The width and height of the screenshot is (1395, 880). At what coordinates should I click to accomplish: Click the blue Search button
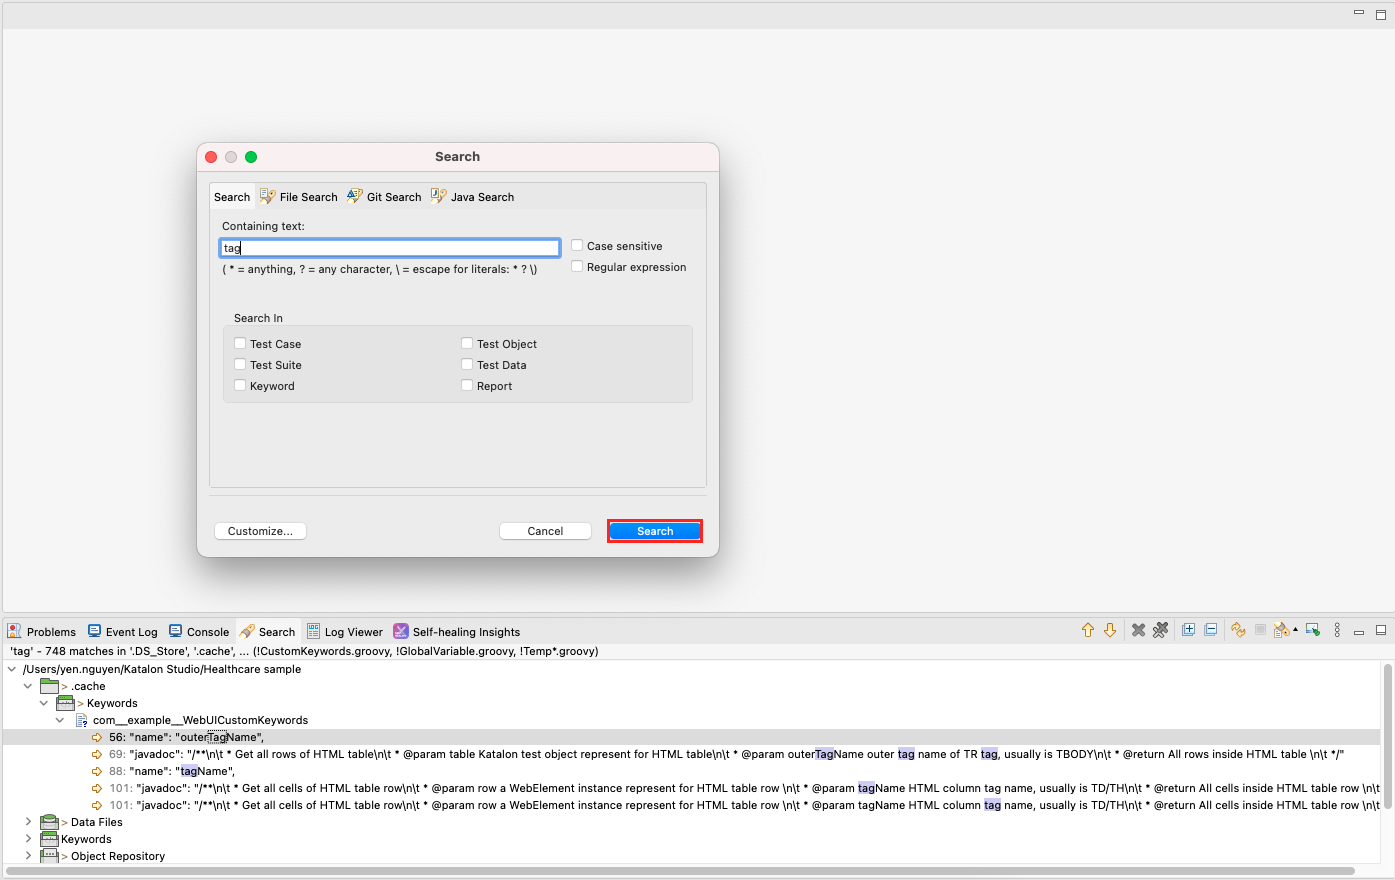(655, 531)
